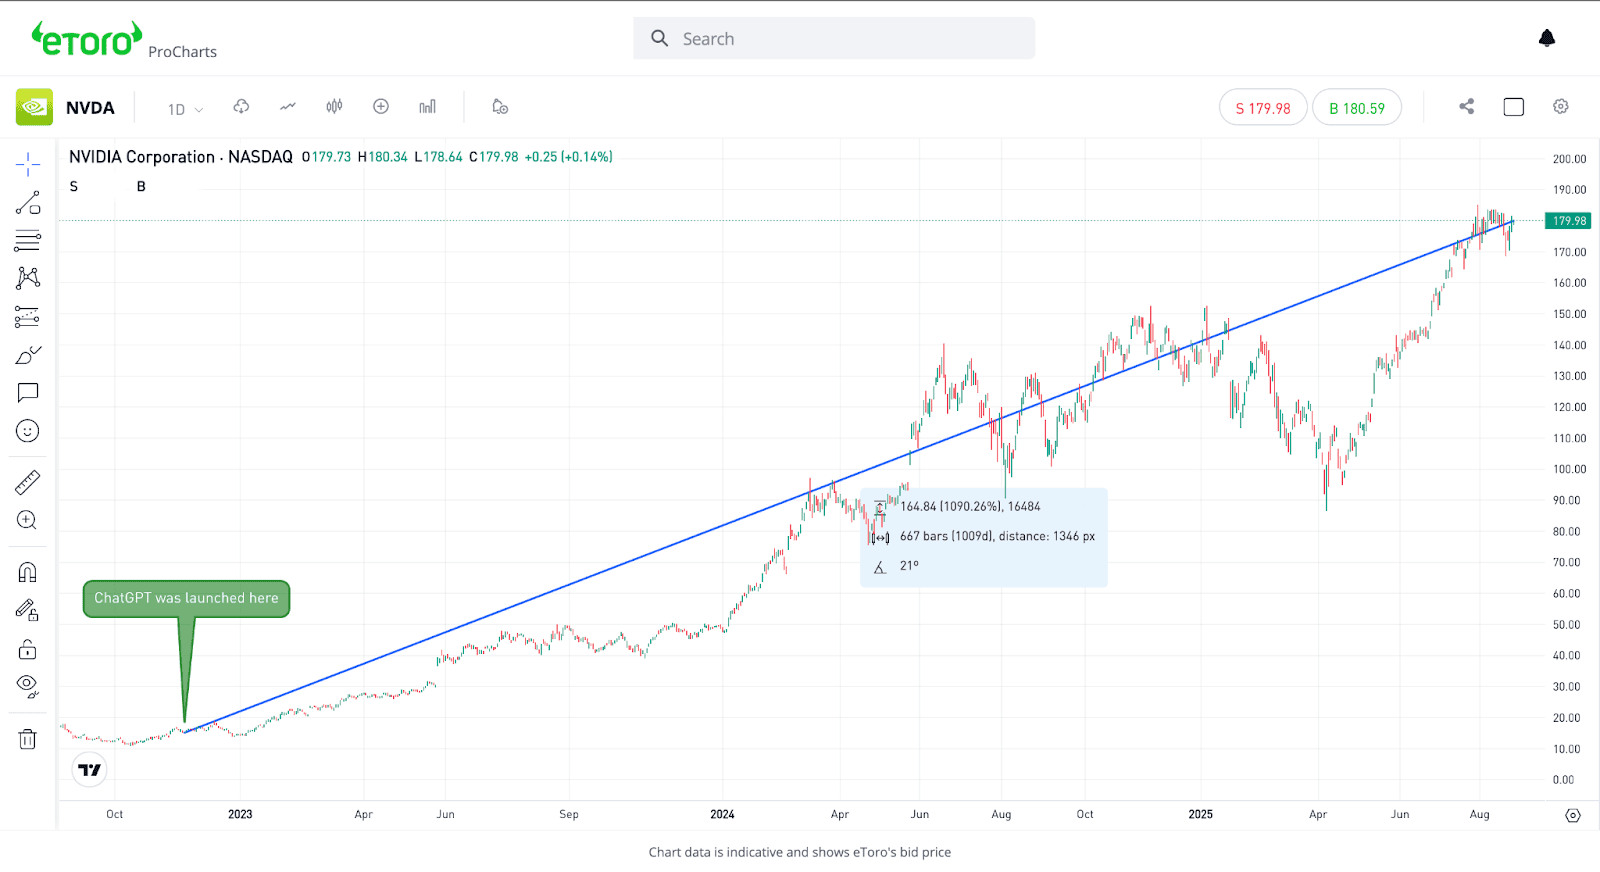Click the 179.98 current price label
Screen dimensions: 1600x872
click(x=1568, y=221)
